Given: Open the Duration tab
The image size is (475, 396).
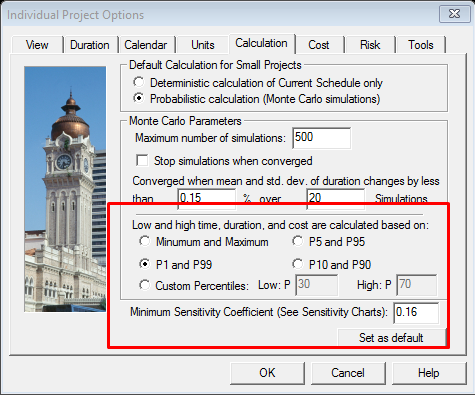Looking at the screenshot, I should [x=90, y=45].
